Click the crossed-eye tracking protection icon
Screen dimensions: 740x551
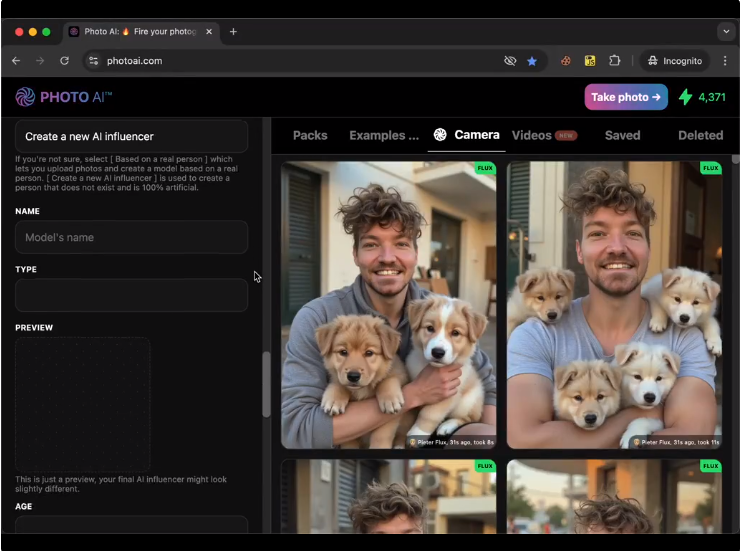click(x=510, y=61)
